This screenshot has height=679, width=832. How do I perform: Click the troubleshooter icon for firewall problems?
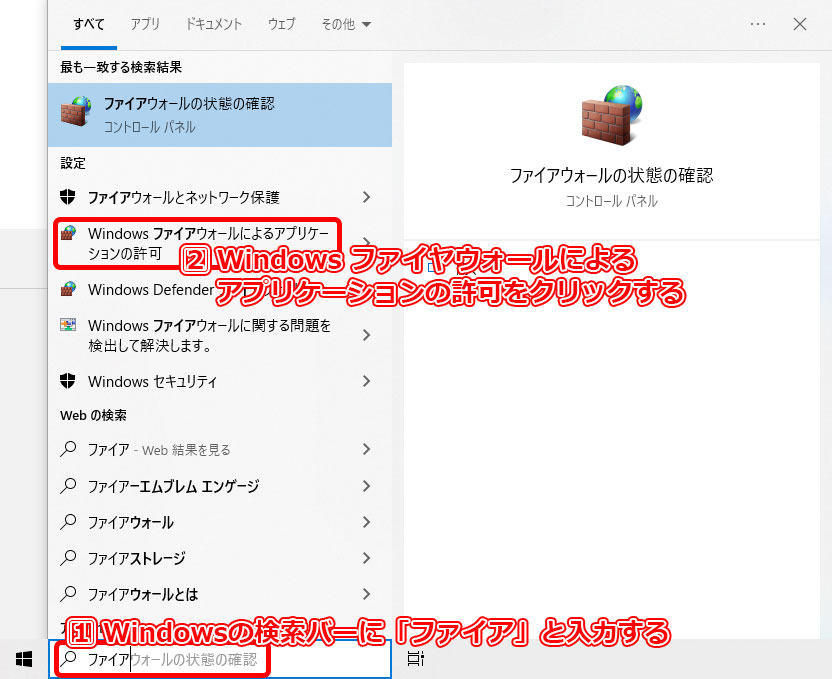[68, 326]
